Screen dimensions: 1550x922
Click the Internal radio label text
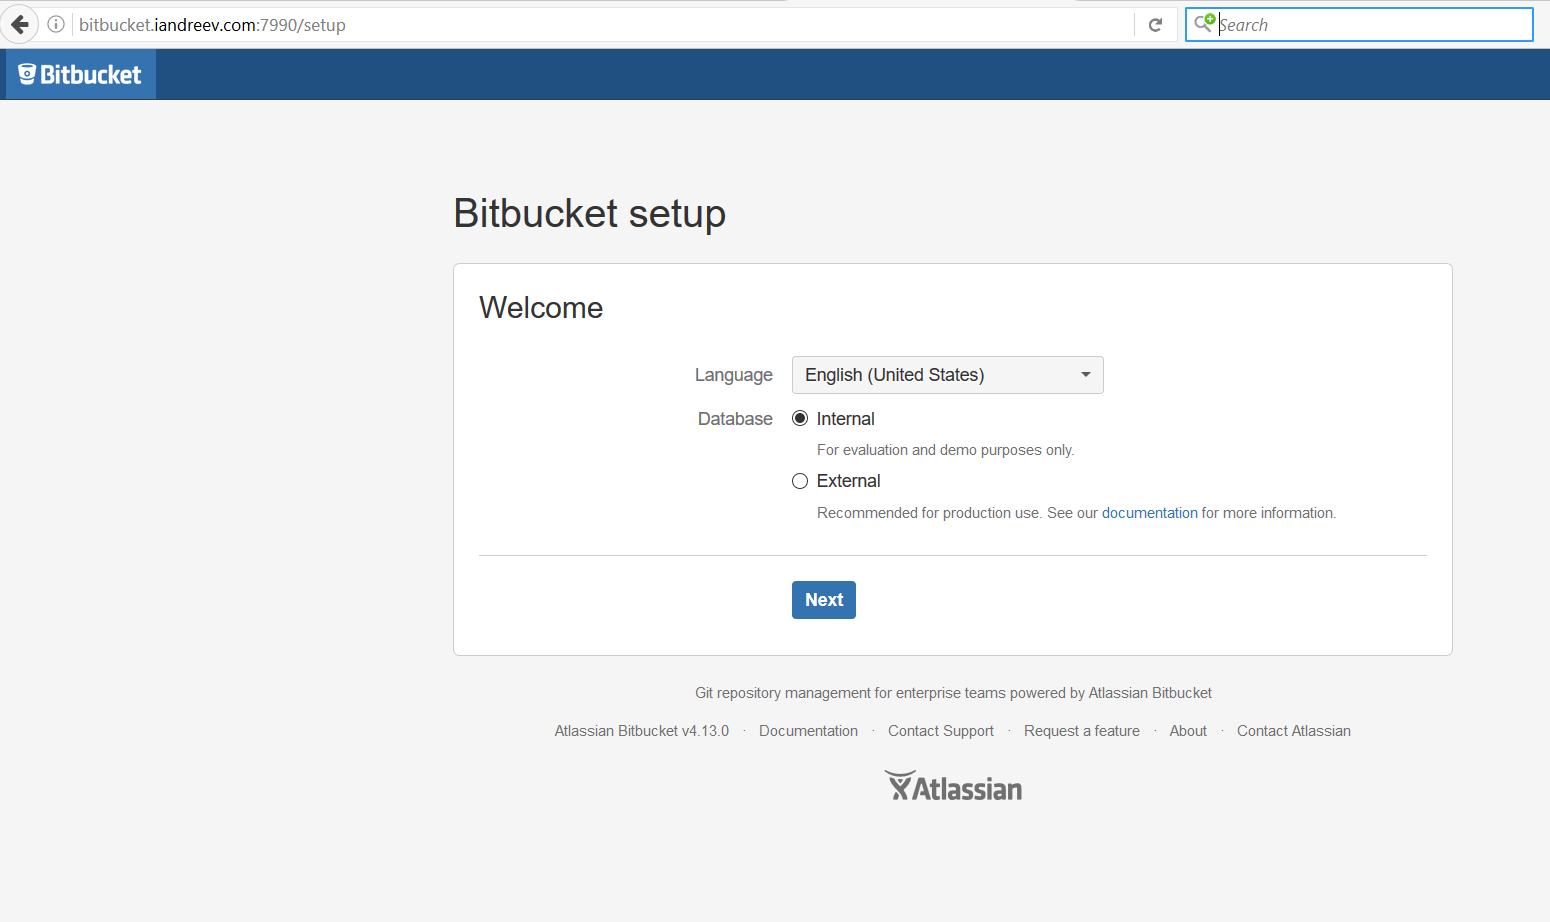pos(846,419)
